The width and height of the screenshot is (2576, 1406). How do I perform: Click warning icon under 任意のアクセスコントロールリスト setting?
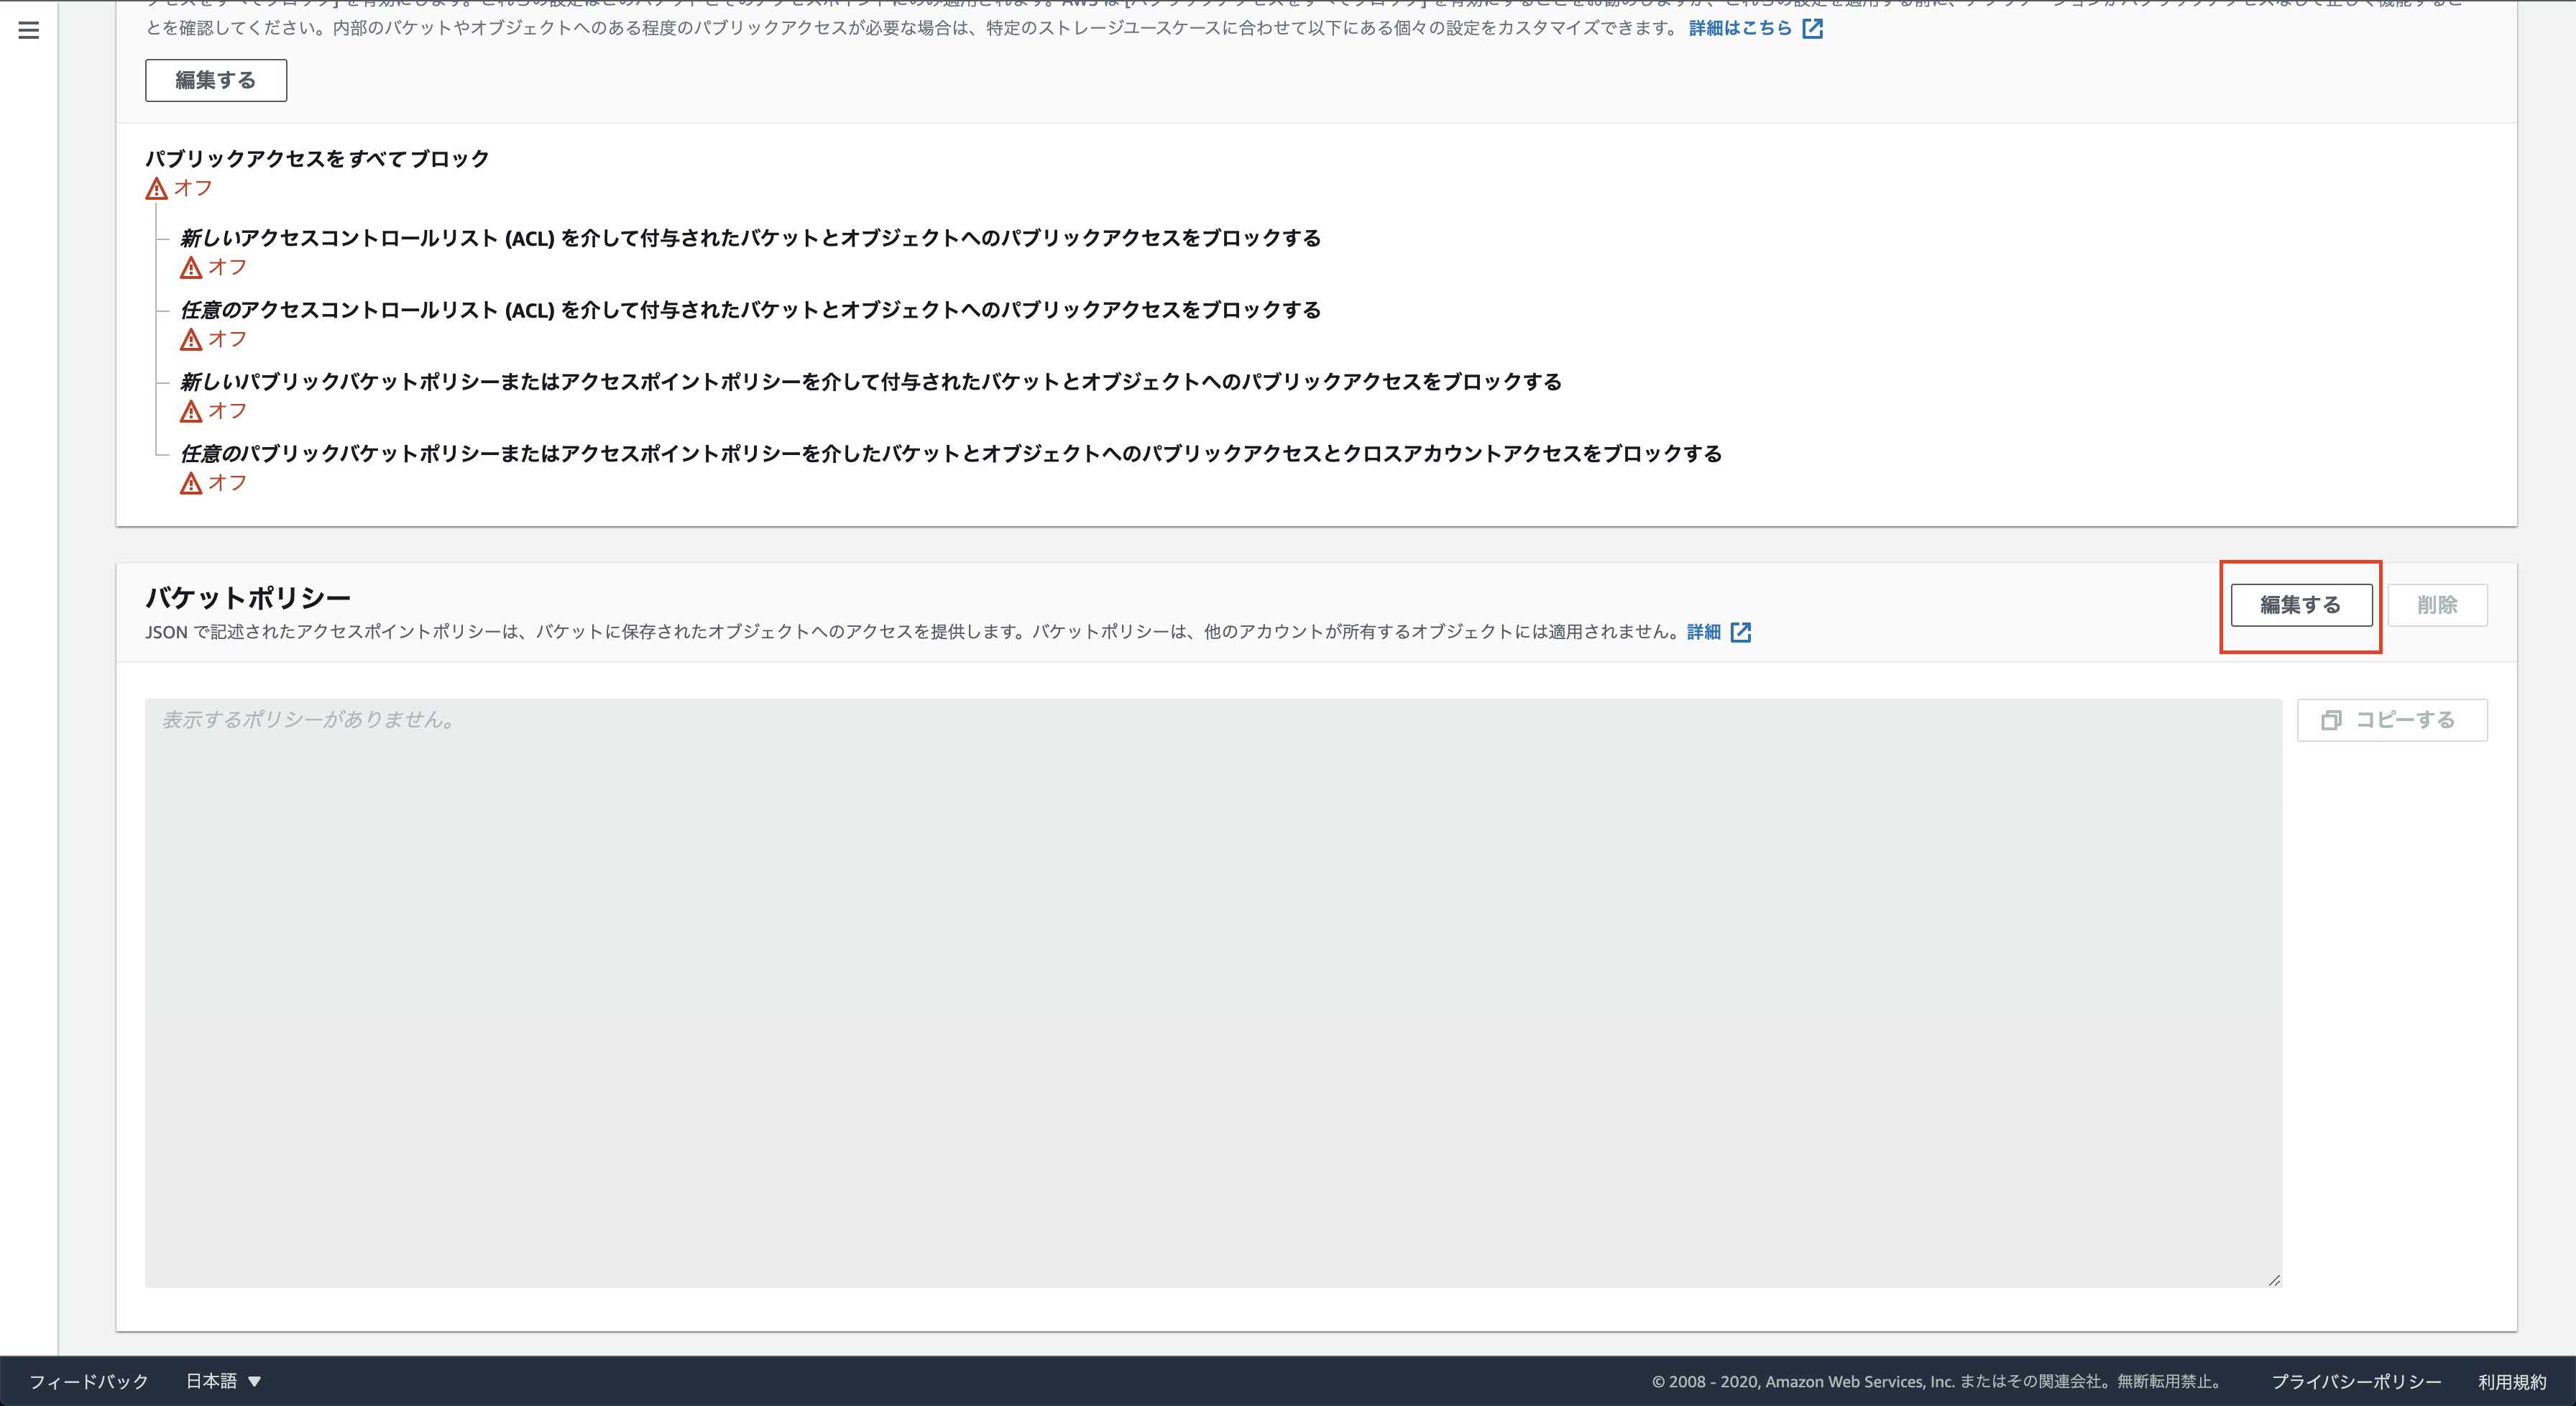[190, 340]
